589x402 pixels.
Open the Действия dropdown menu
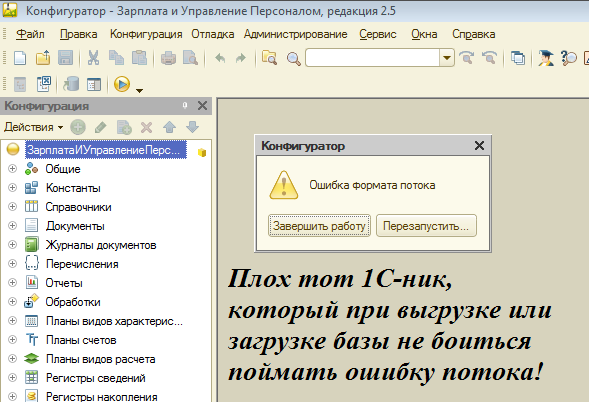tap(33, 127)
